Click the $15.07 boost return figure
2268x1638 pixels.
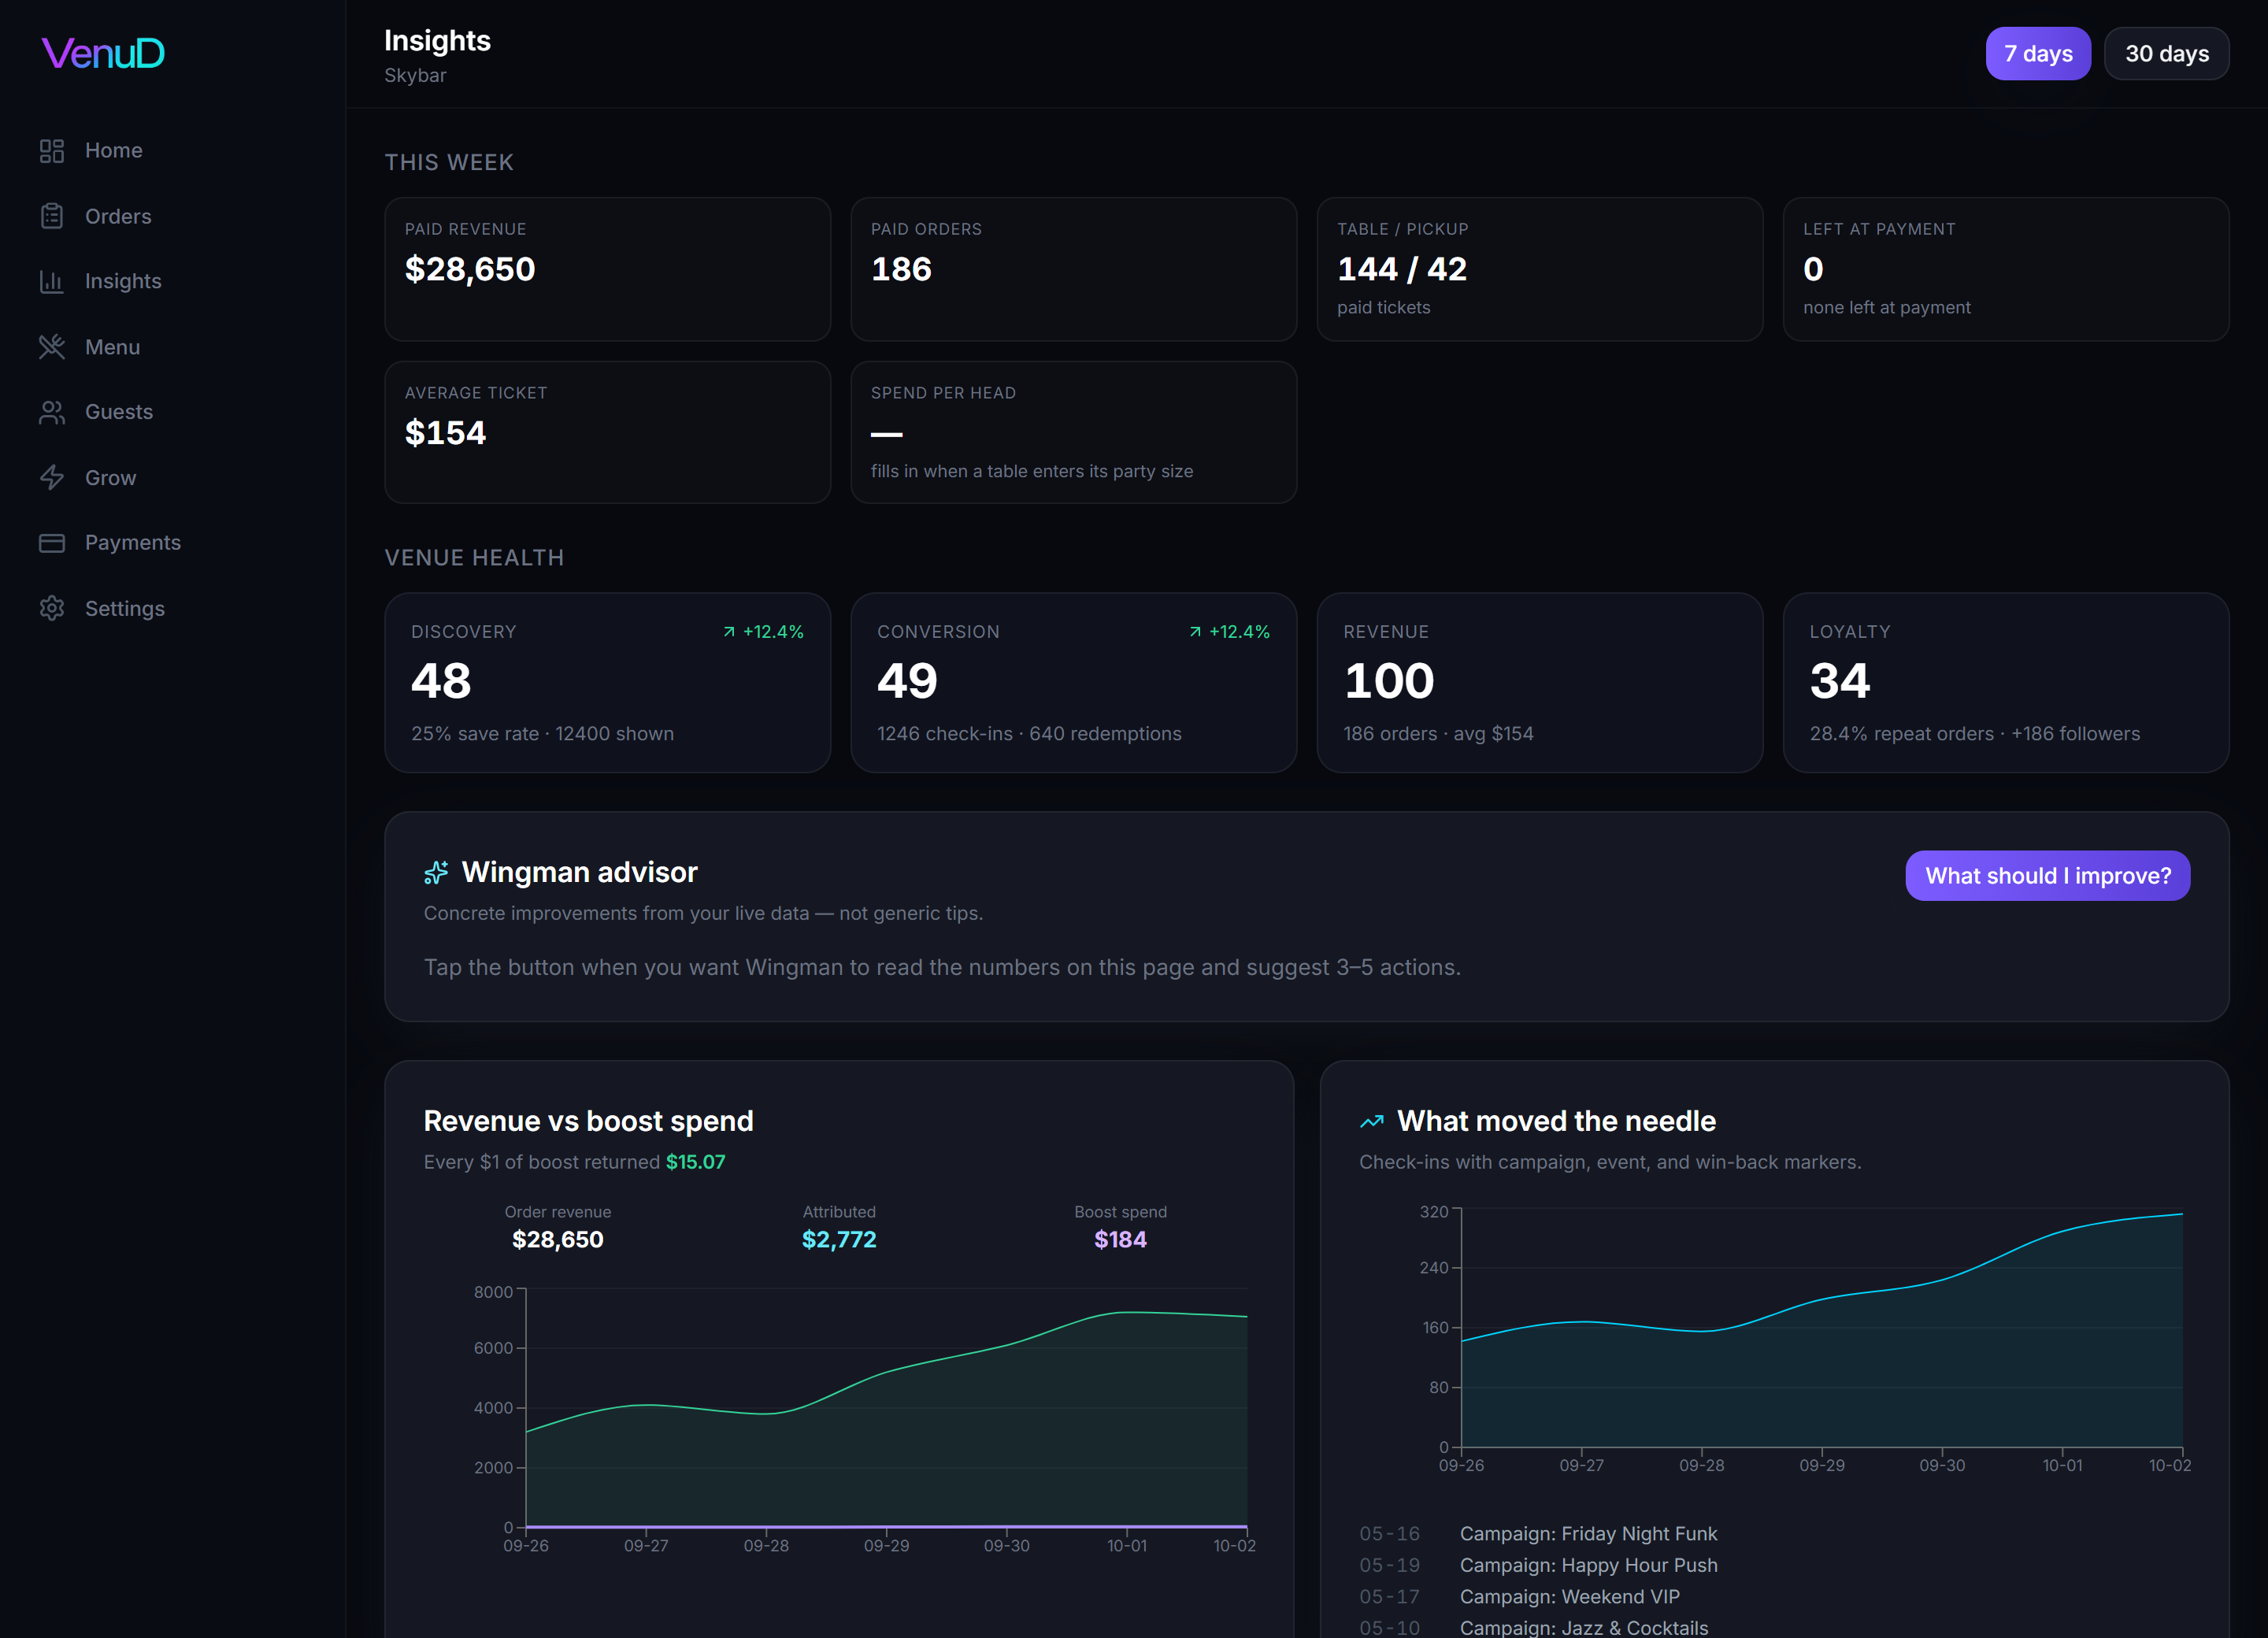coord(696,1162)
